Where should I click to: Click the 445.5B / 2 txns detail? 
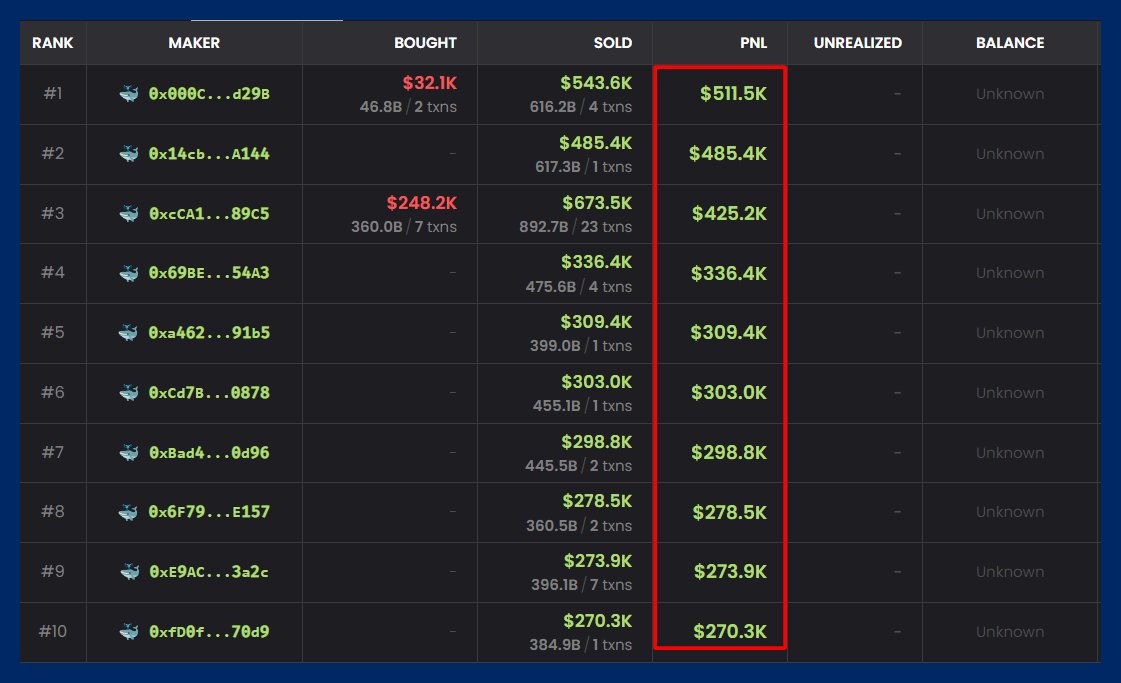click(x=579, y=466)
